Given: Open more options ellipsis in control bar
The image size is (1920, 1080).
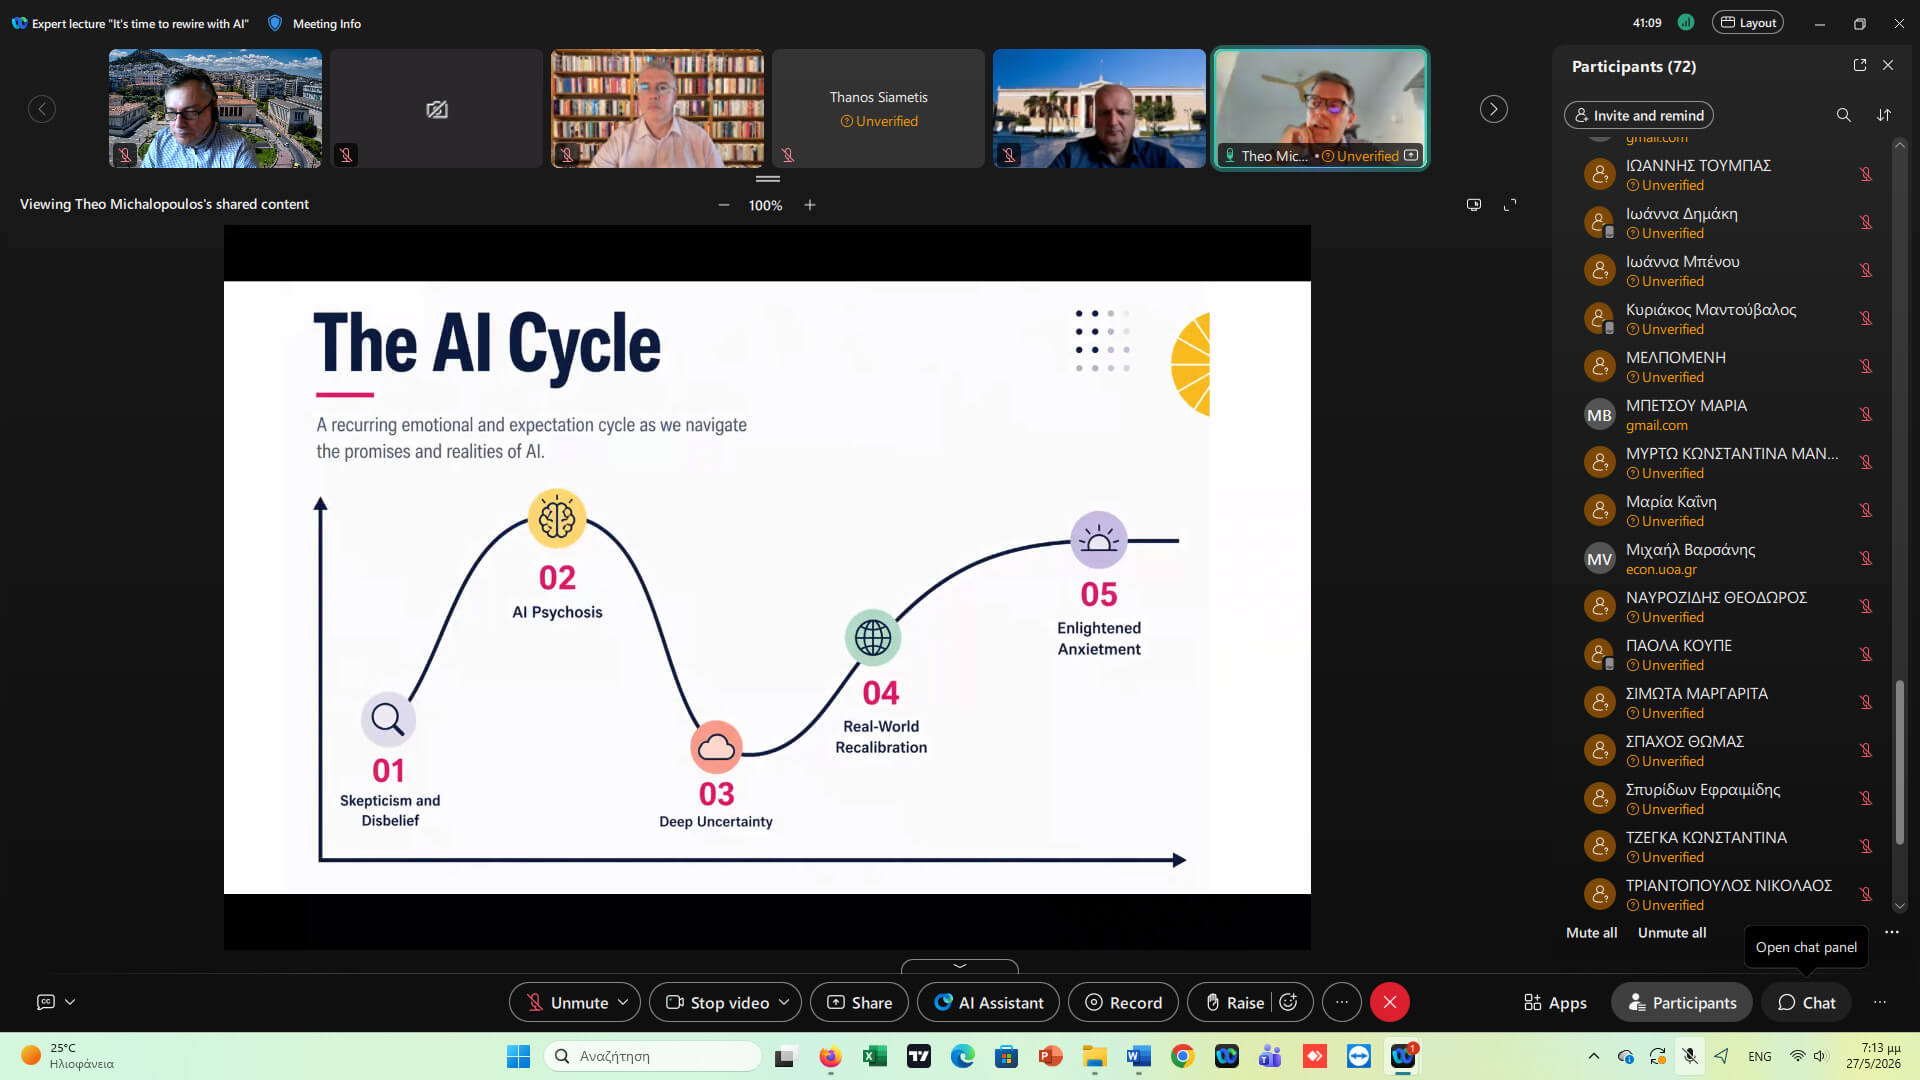Looking at the screenshot, I should [1341, 1002].
